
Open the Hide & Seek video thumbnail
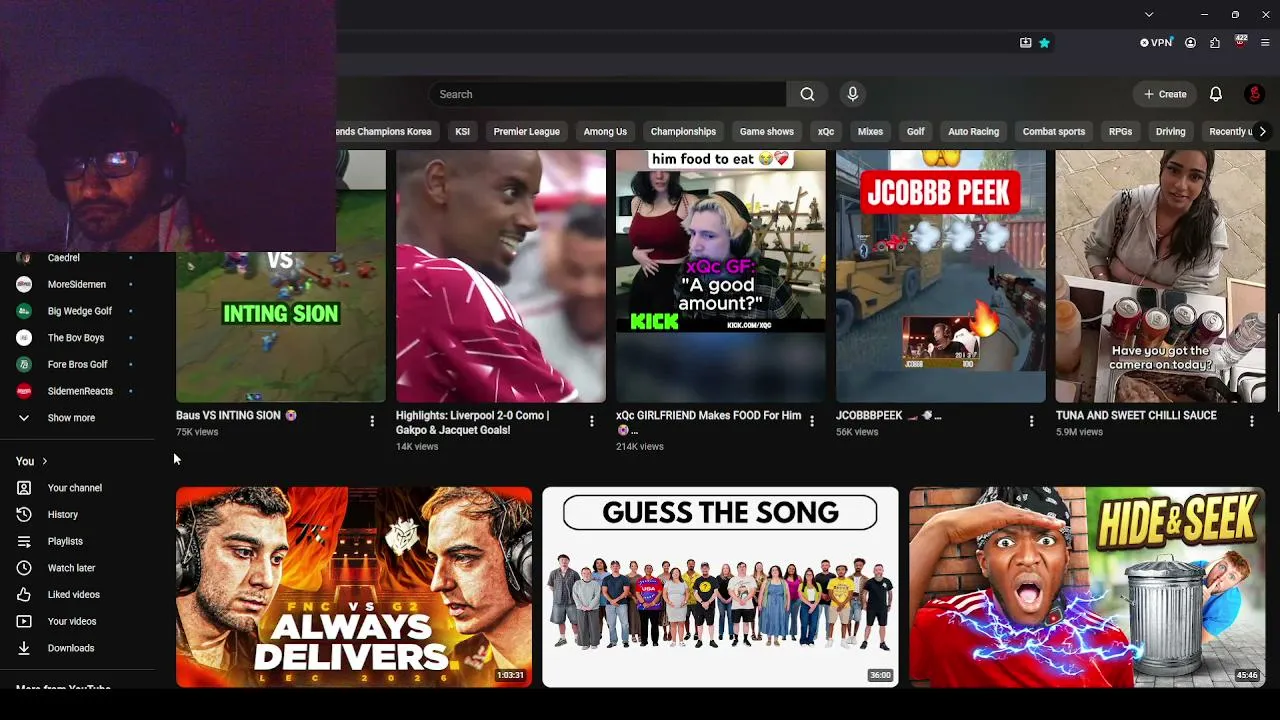click(1087, 587)
